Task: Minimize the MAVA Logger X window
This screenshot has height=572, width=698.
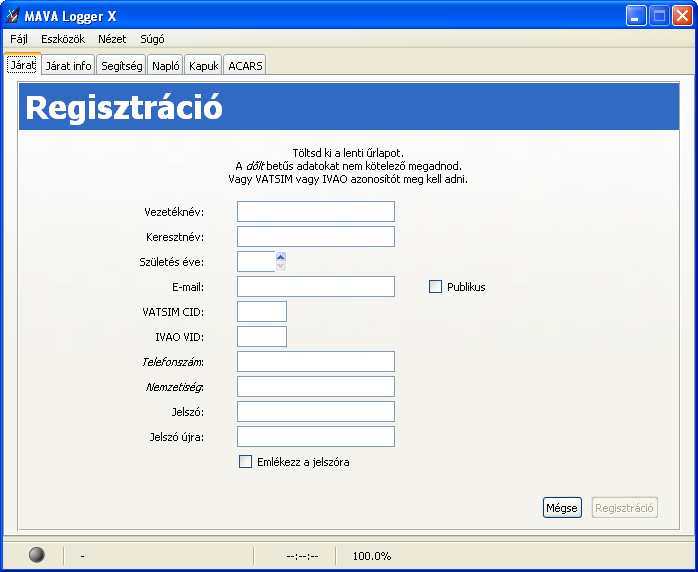Action: pos(636,16)
